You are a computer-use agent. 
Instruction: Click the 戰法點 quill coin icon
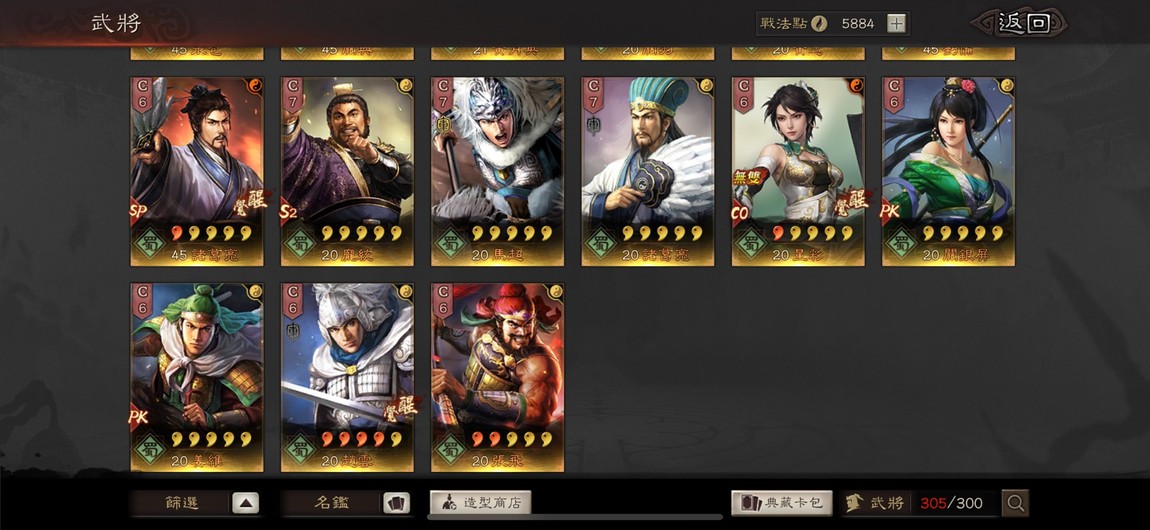pyautogui.click(x=819, y=23)
